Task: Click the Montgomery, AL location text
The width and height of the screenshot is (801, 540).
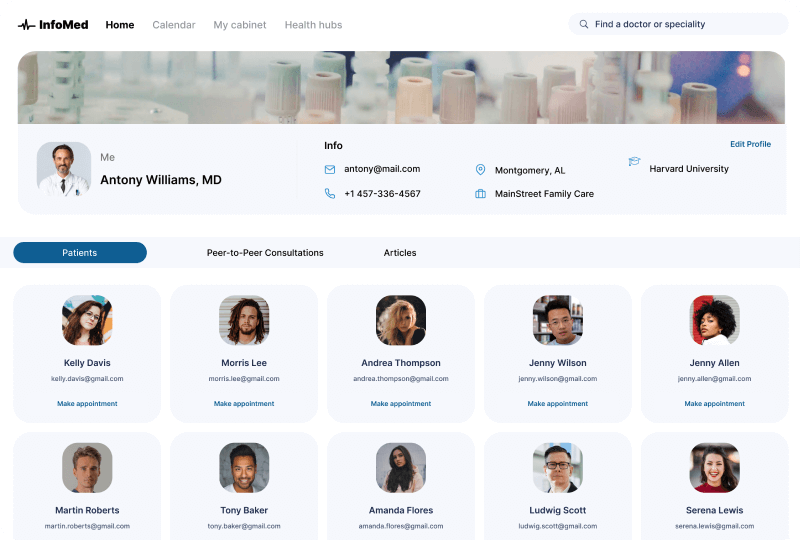Action: tap(530, 171)
